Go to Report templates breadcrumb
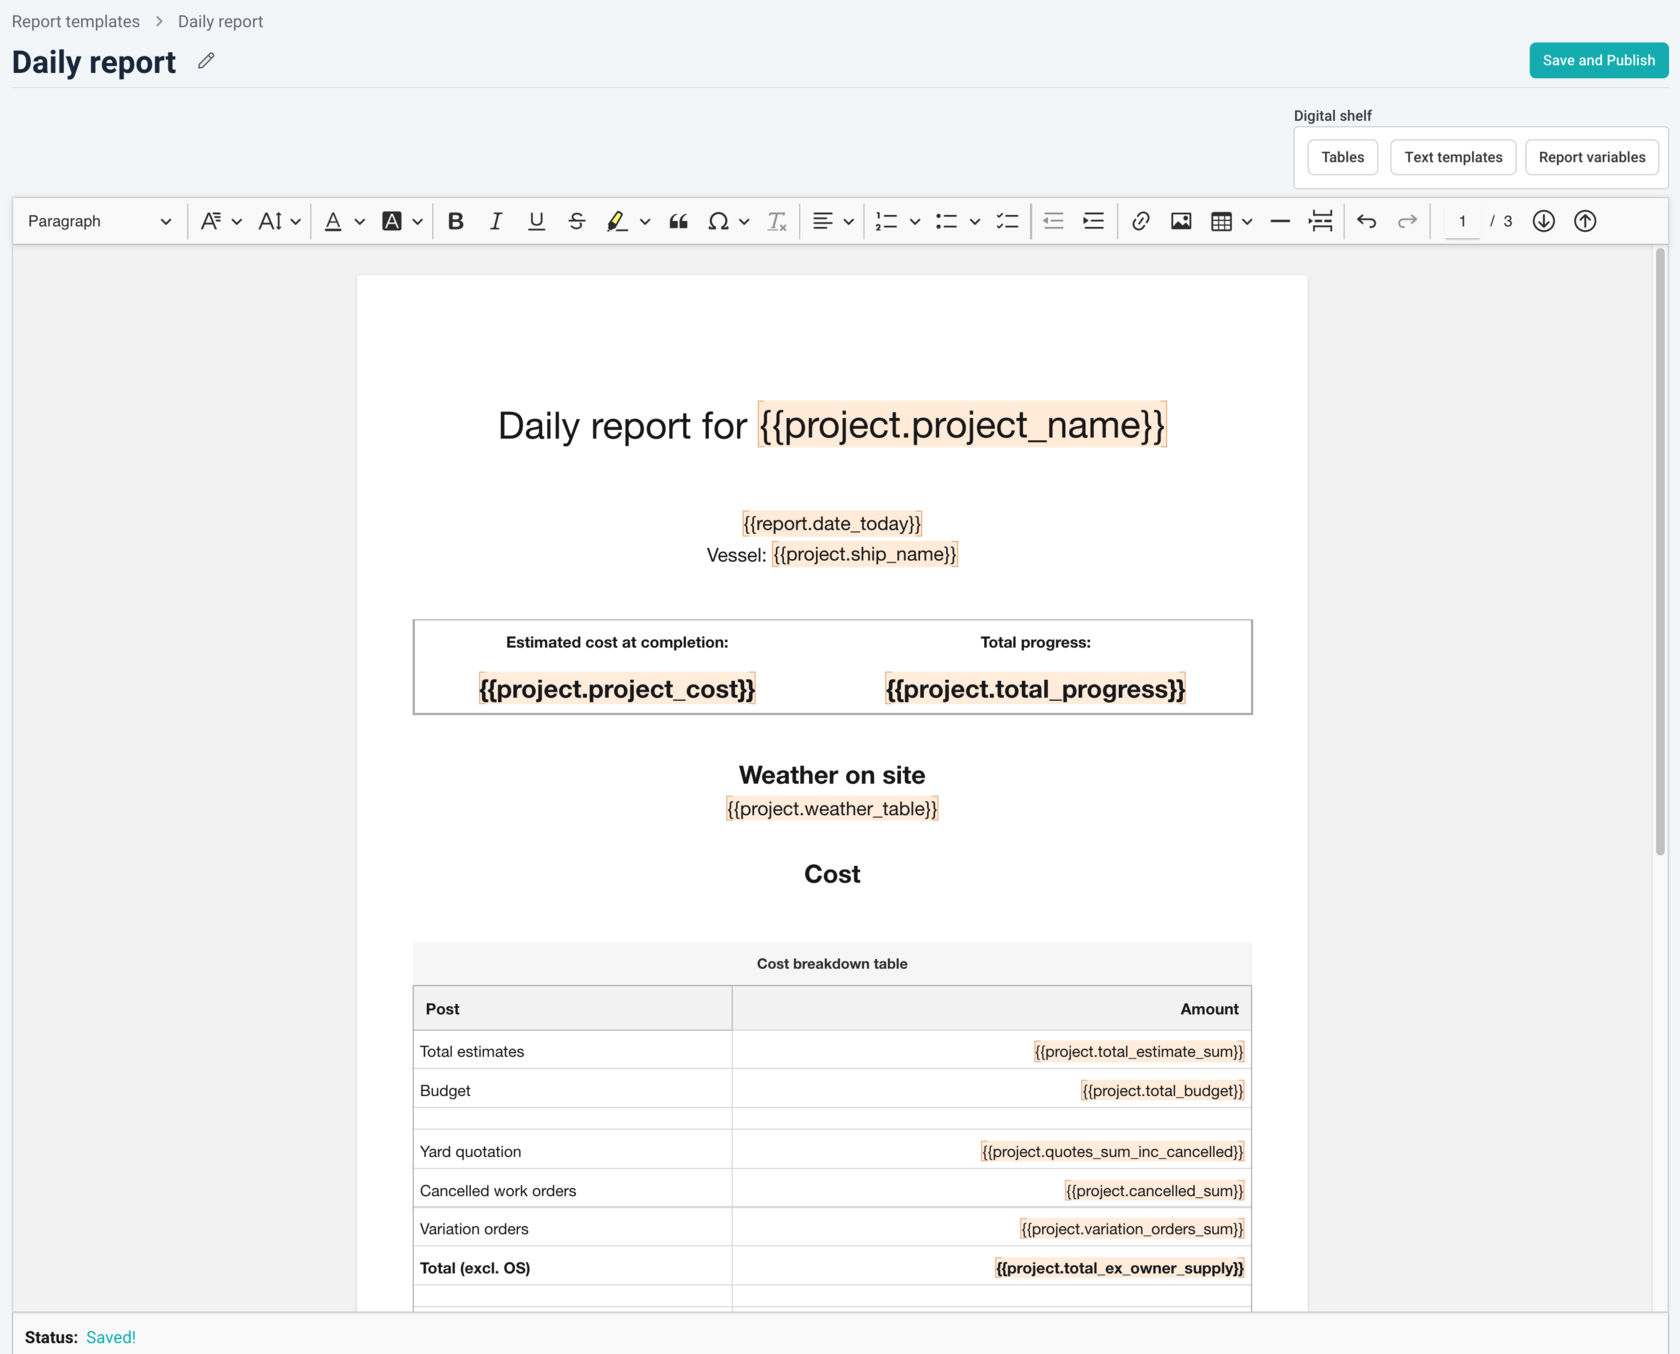This screenshot has width=1680, height=1354. tap(76, 21)
